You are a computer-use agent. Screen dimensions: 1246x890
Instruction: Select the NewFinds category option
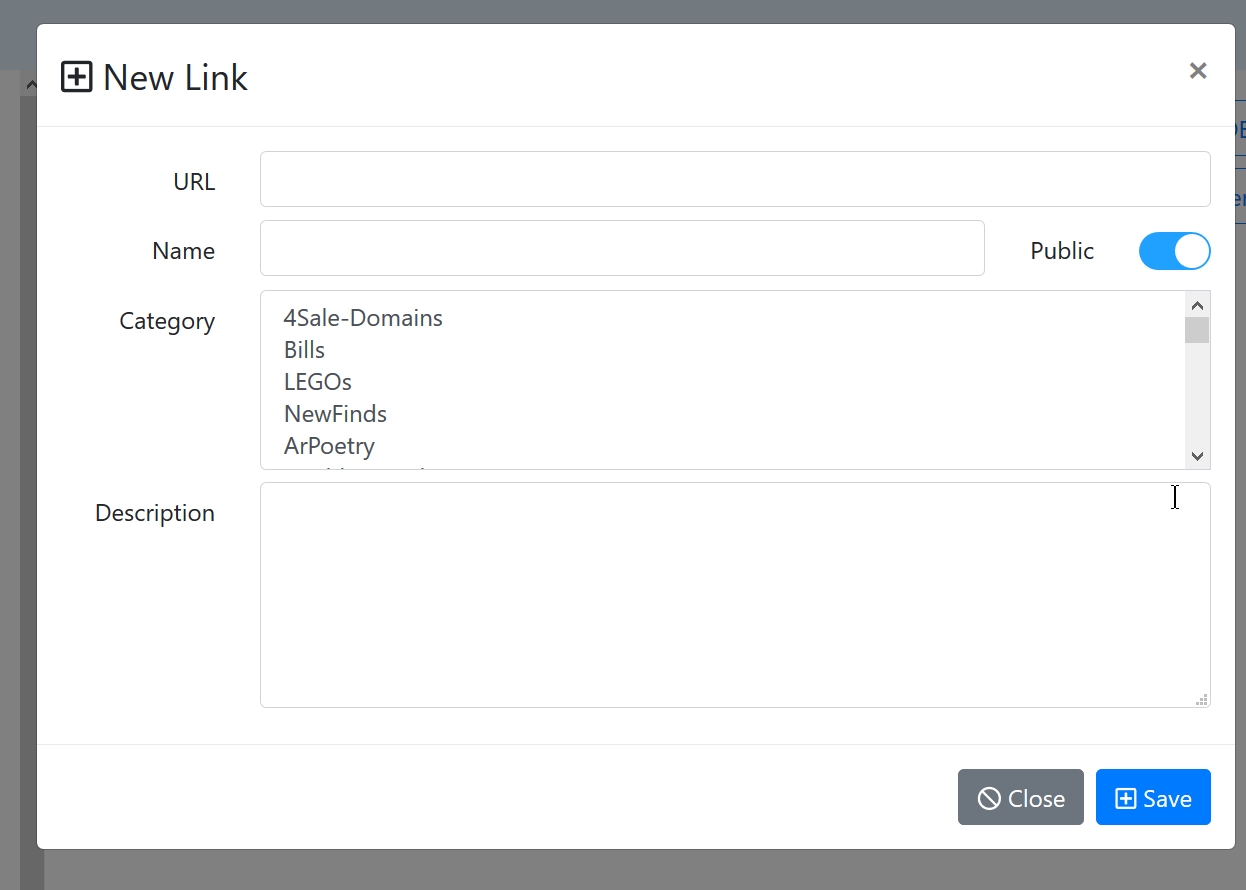click(335, 414)
